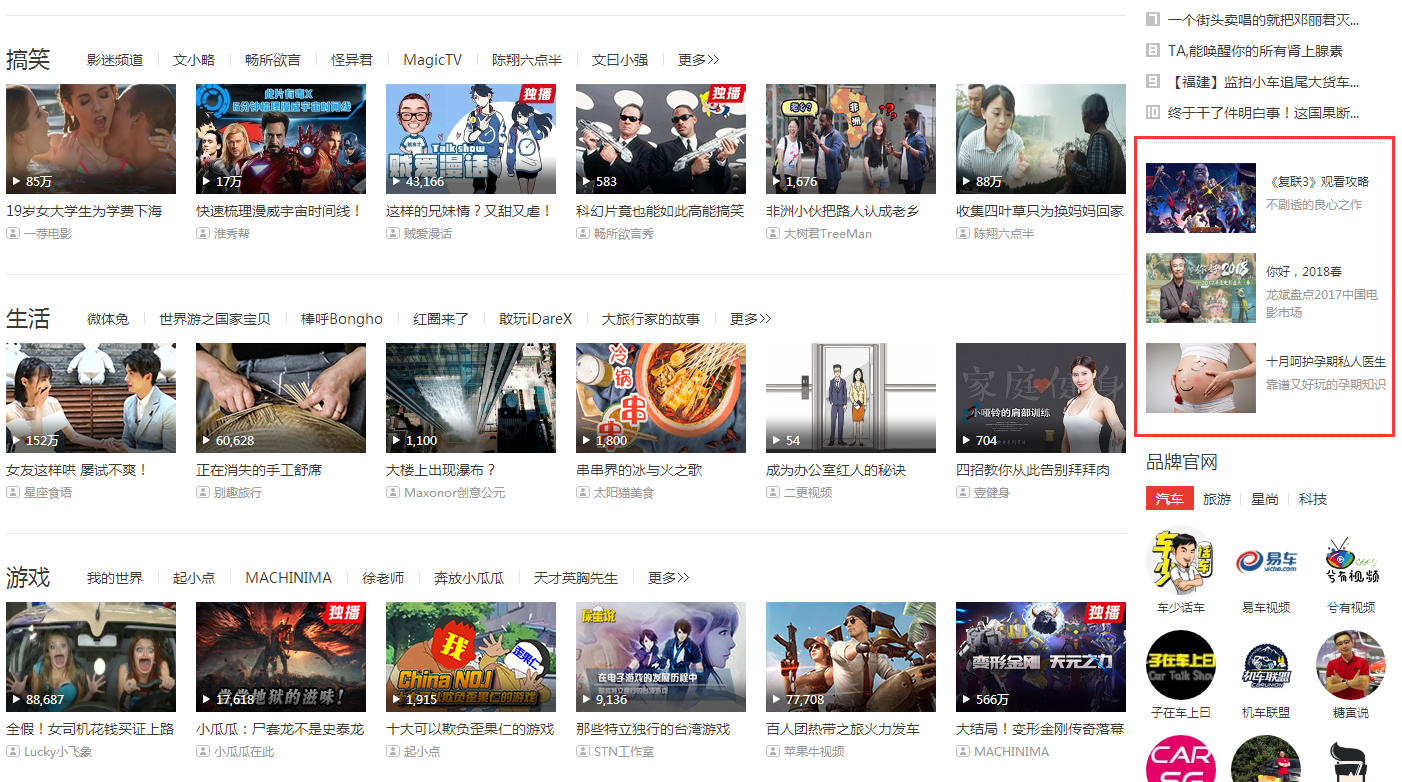
Task: Expand 更多 in the 游戏 section
Action: pos(668,578)
